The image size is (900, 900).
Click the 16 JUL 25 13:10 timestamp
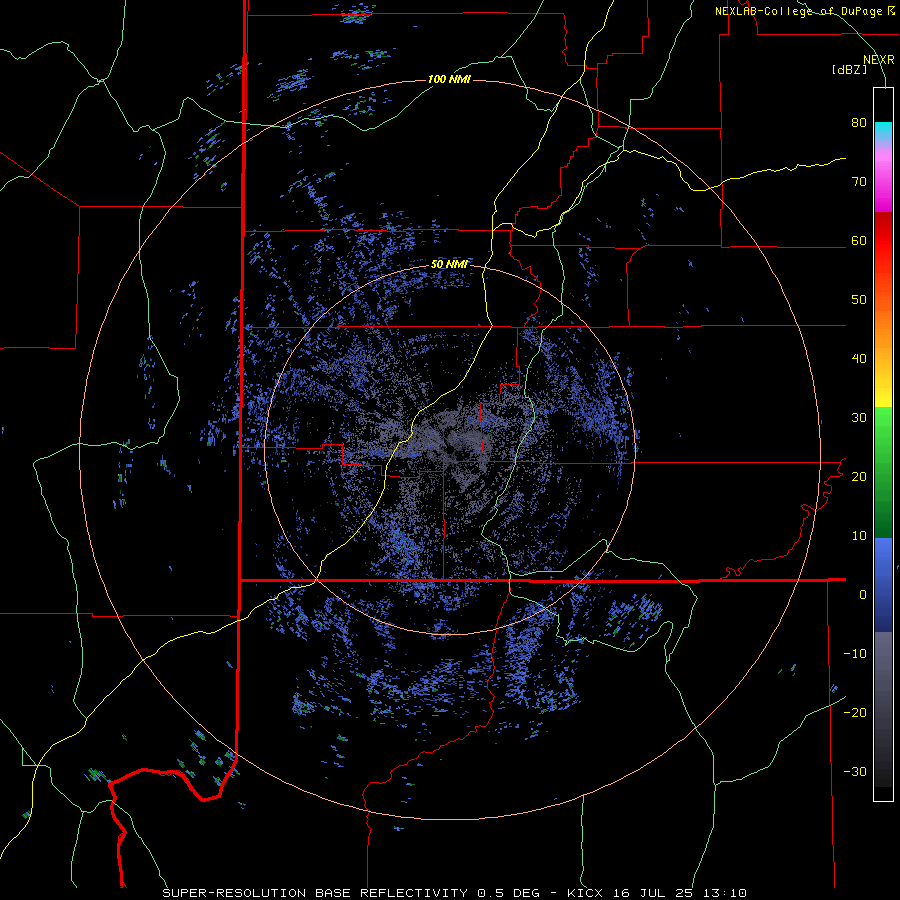coord(679,893)
